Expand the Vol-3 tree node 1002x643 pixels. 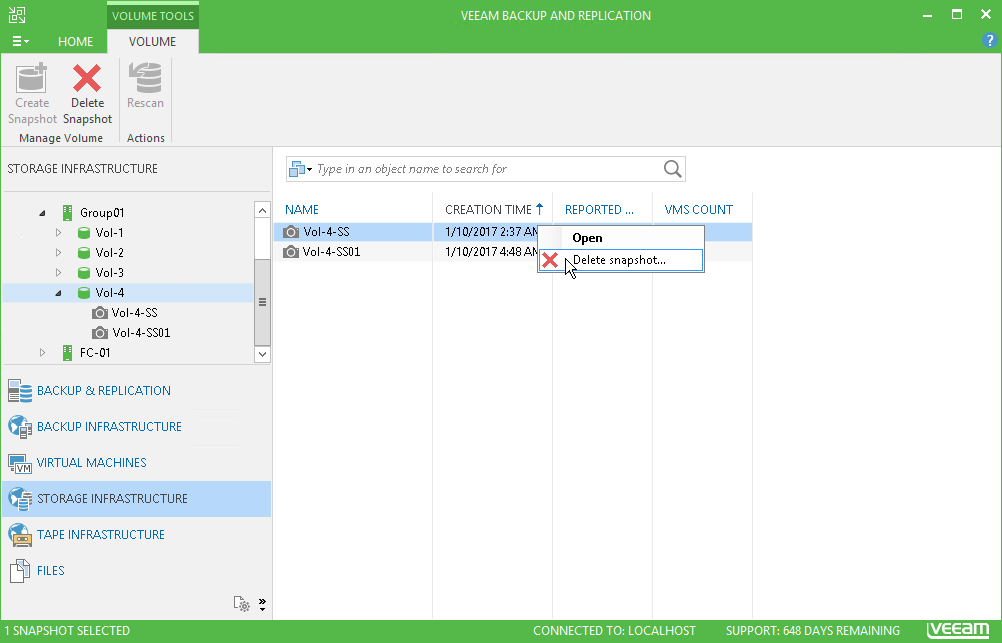pos(58,272)
